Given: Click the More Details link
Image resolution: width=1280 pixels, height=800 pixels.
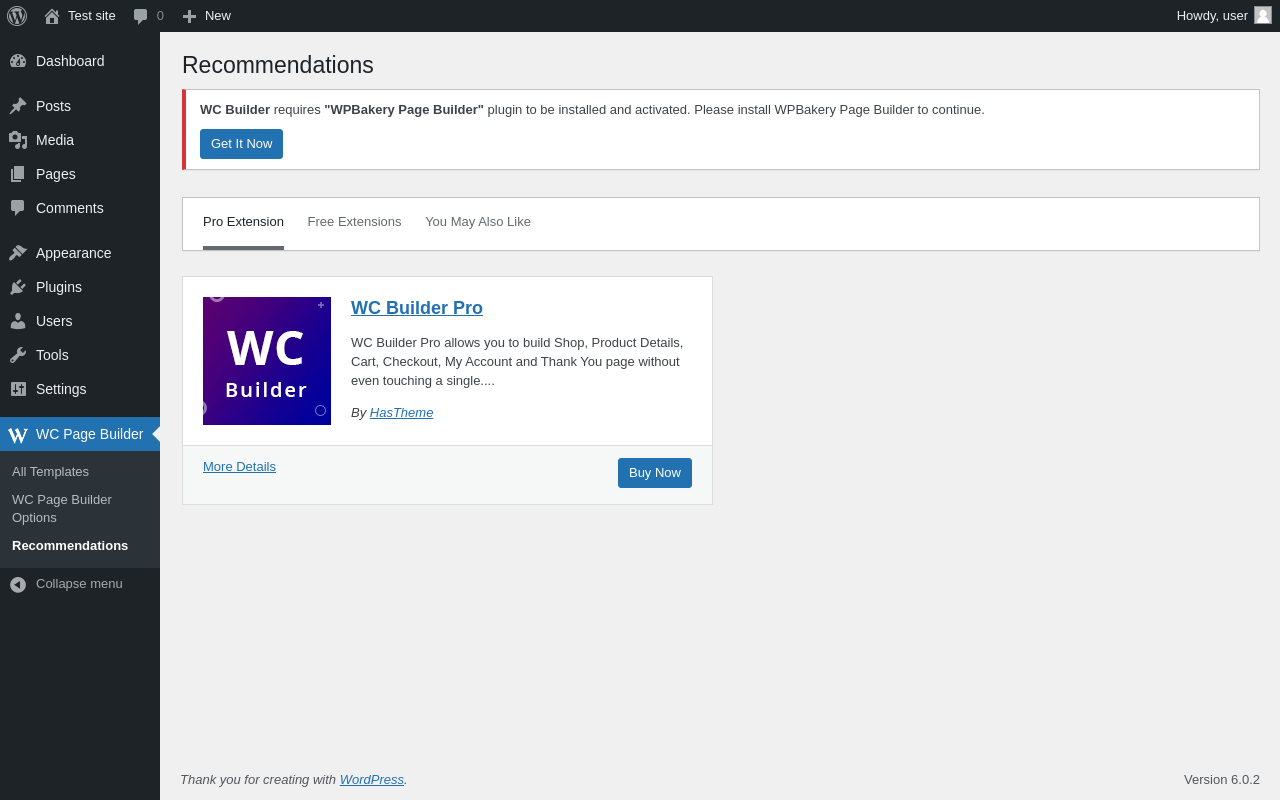Looking at the screenshot, I should click(x=239, y=467).
